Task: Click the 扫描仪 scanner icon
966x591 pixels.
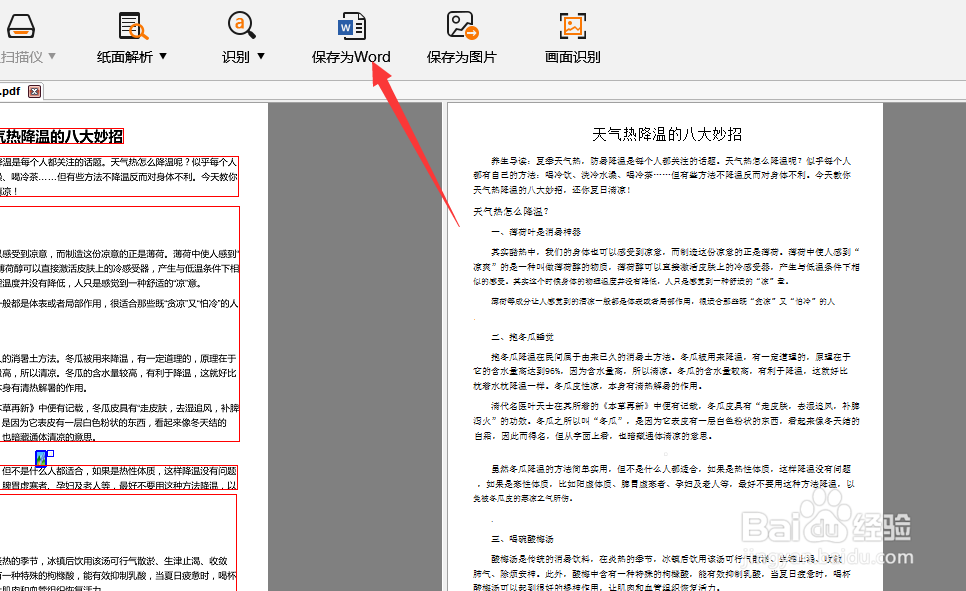Action: [x=21, y=25]
